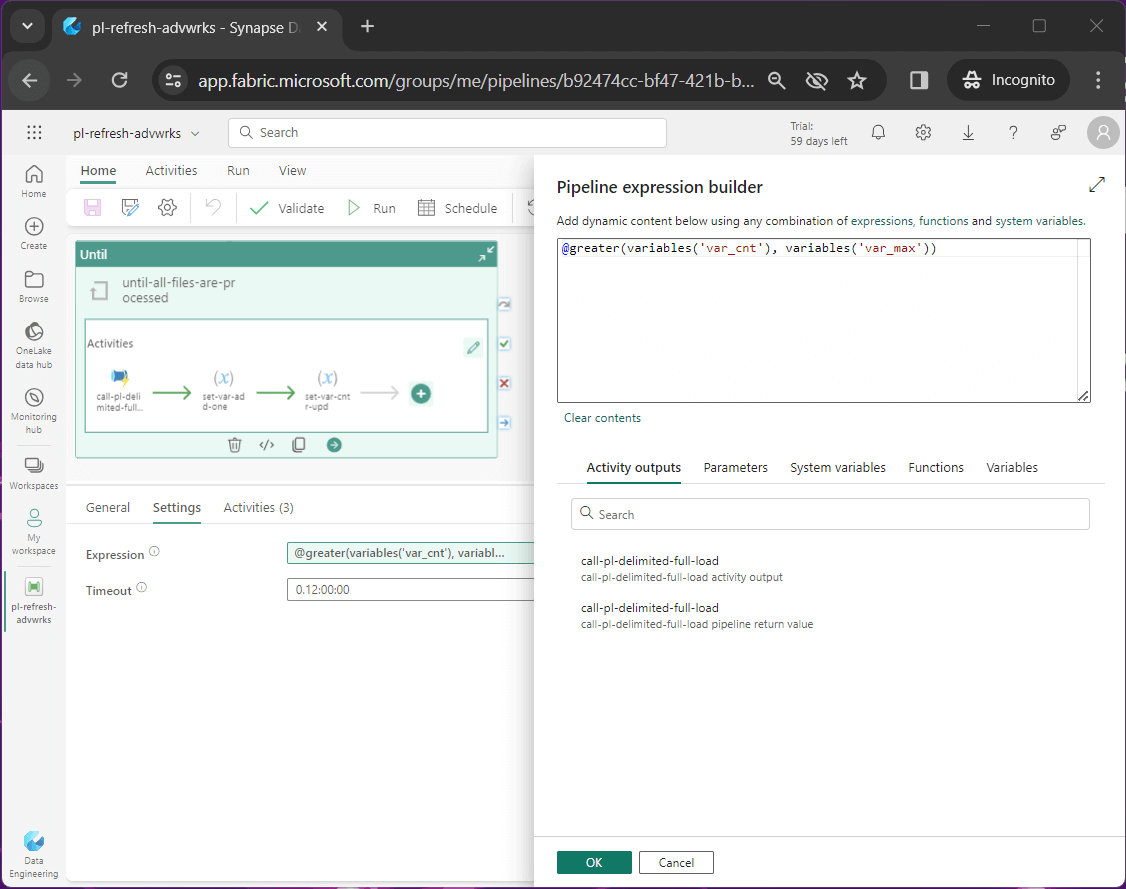Open the Monitoring hub in the sidebar
Image resolution: width=1126 pixels, height=889 pixels.
point(33,408)
